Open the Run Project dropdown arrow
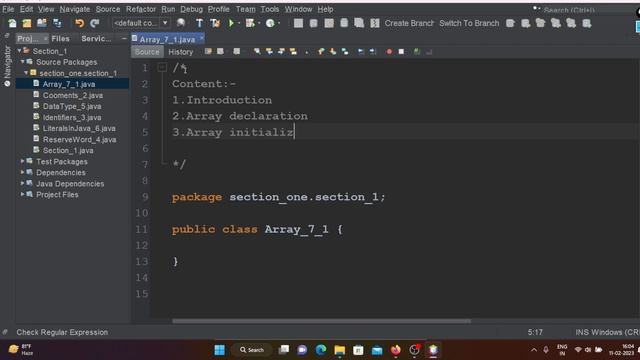This screenshot has width=640, height=360. click(x=239, y=23)
